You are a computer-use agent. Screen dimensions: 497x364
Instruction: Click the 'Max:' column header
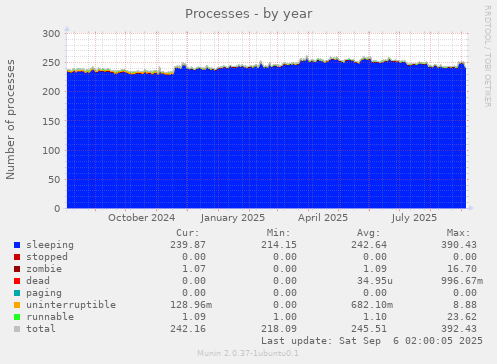point(459,233)
